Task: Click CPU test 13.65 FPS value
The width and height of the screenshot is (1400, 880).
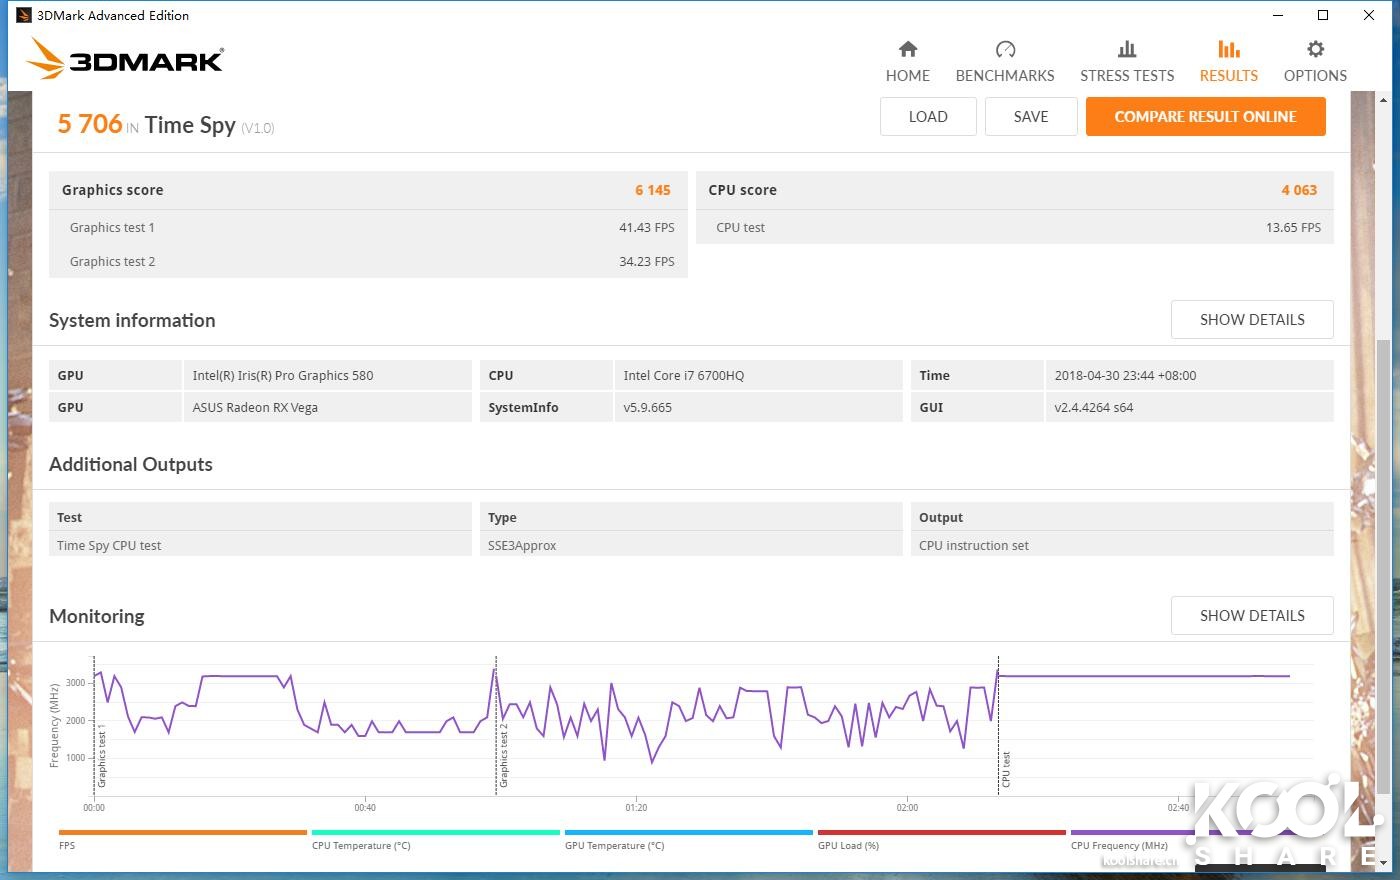Action: point(1293,228)
